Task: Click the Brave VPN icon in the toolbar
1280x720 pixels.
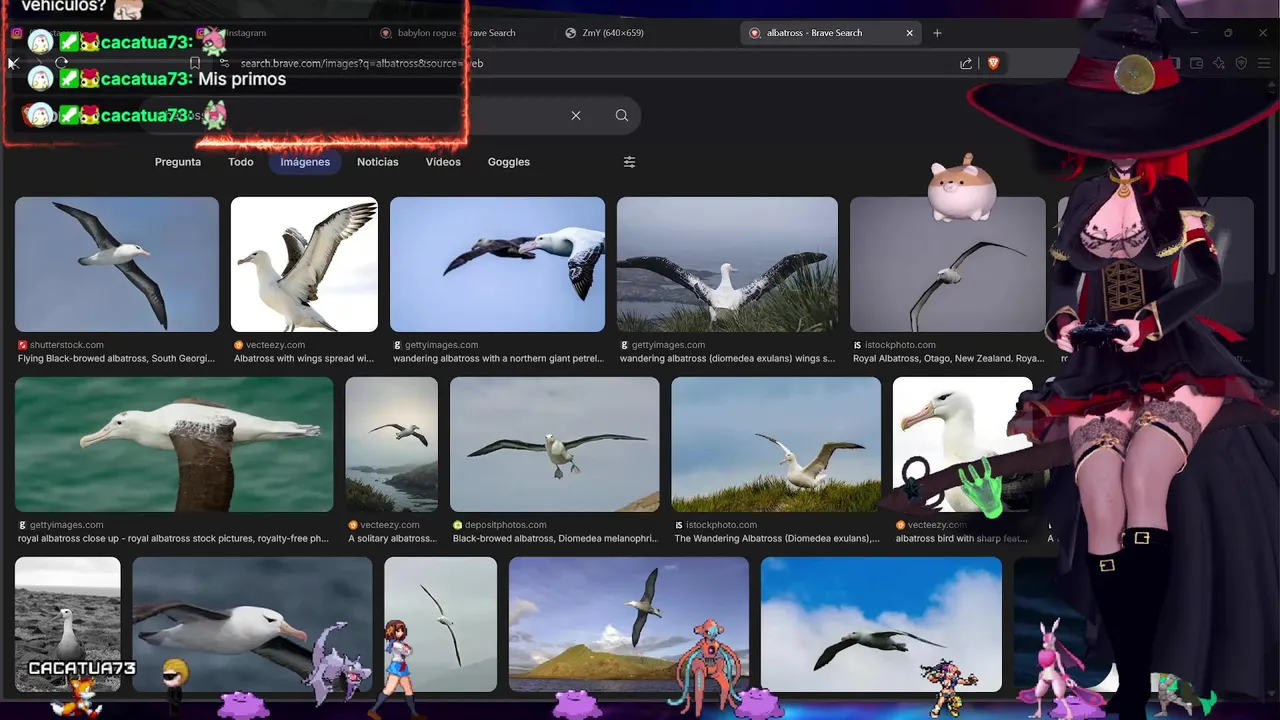Action: point(1241,63)
